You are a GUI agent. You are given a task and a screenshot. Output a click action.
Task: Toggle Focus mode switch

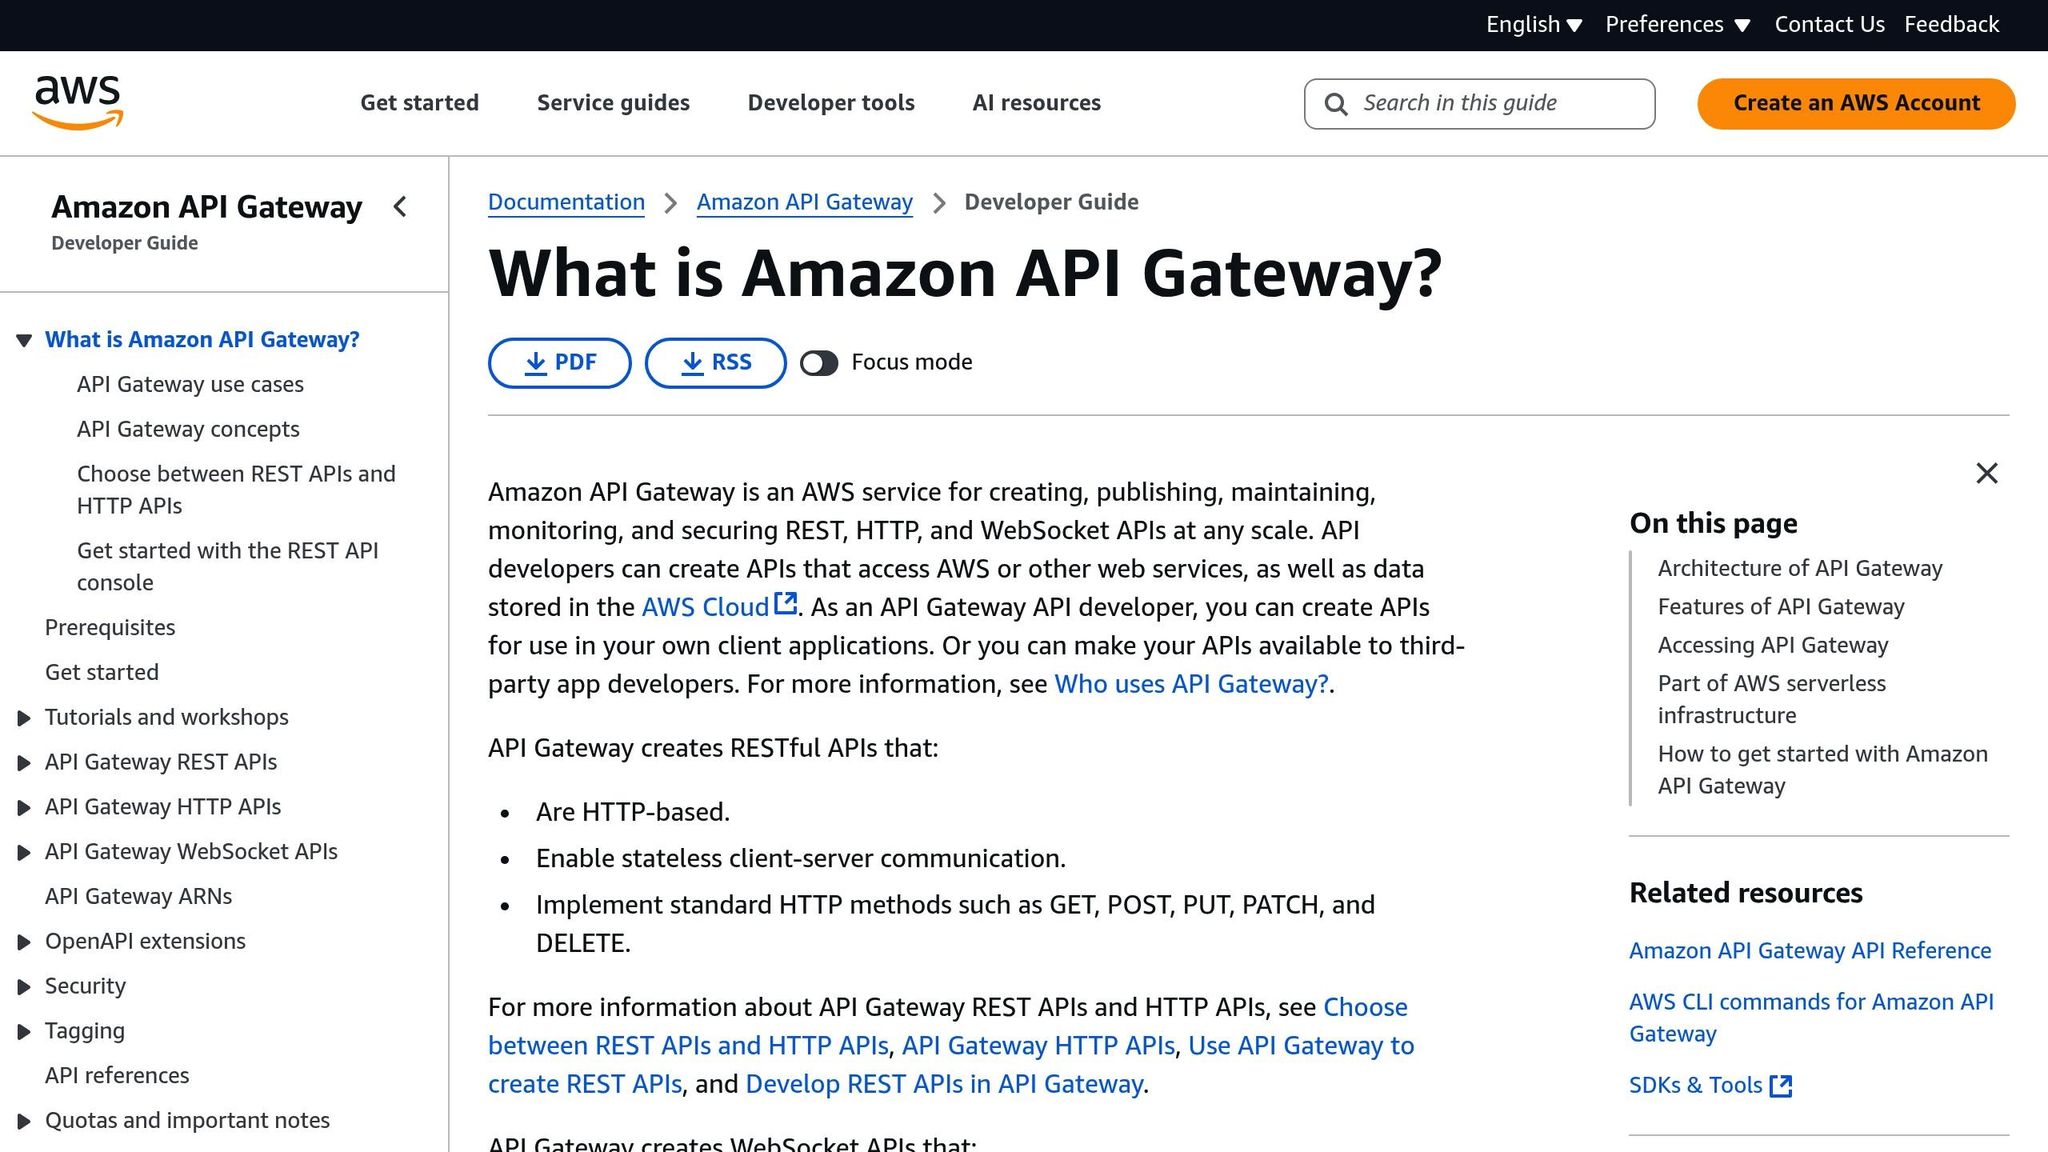pyautogui.click(x=819, y=363)
